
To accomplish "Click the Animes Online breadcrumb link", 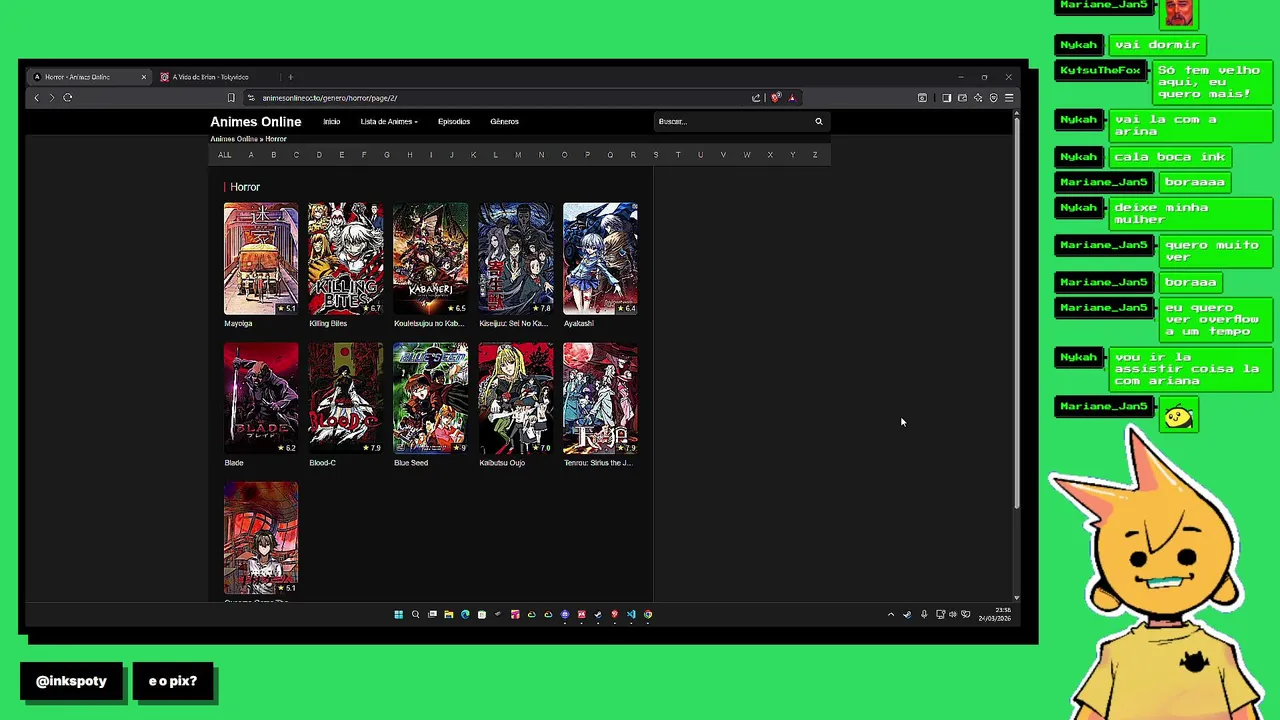I will click(x=234, y=139).
